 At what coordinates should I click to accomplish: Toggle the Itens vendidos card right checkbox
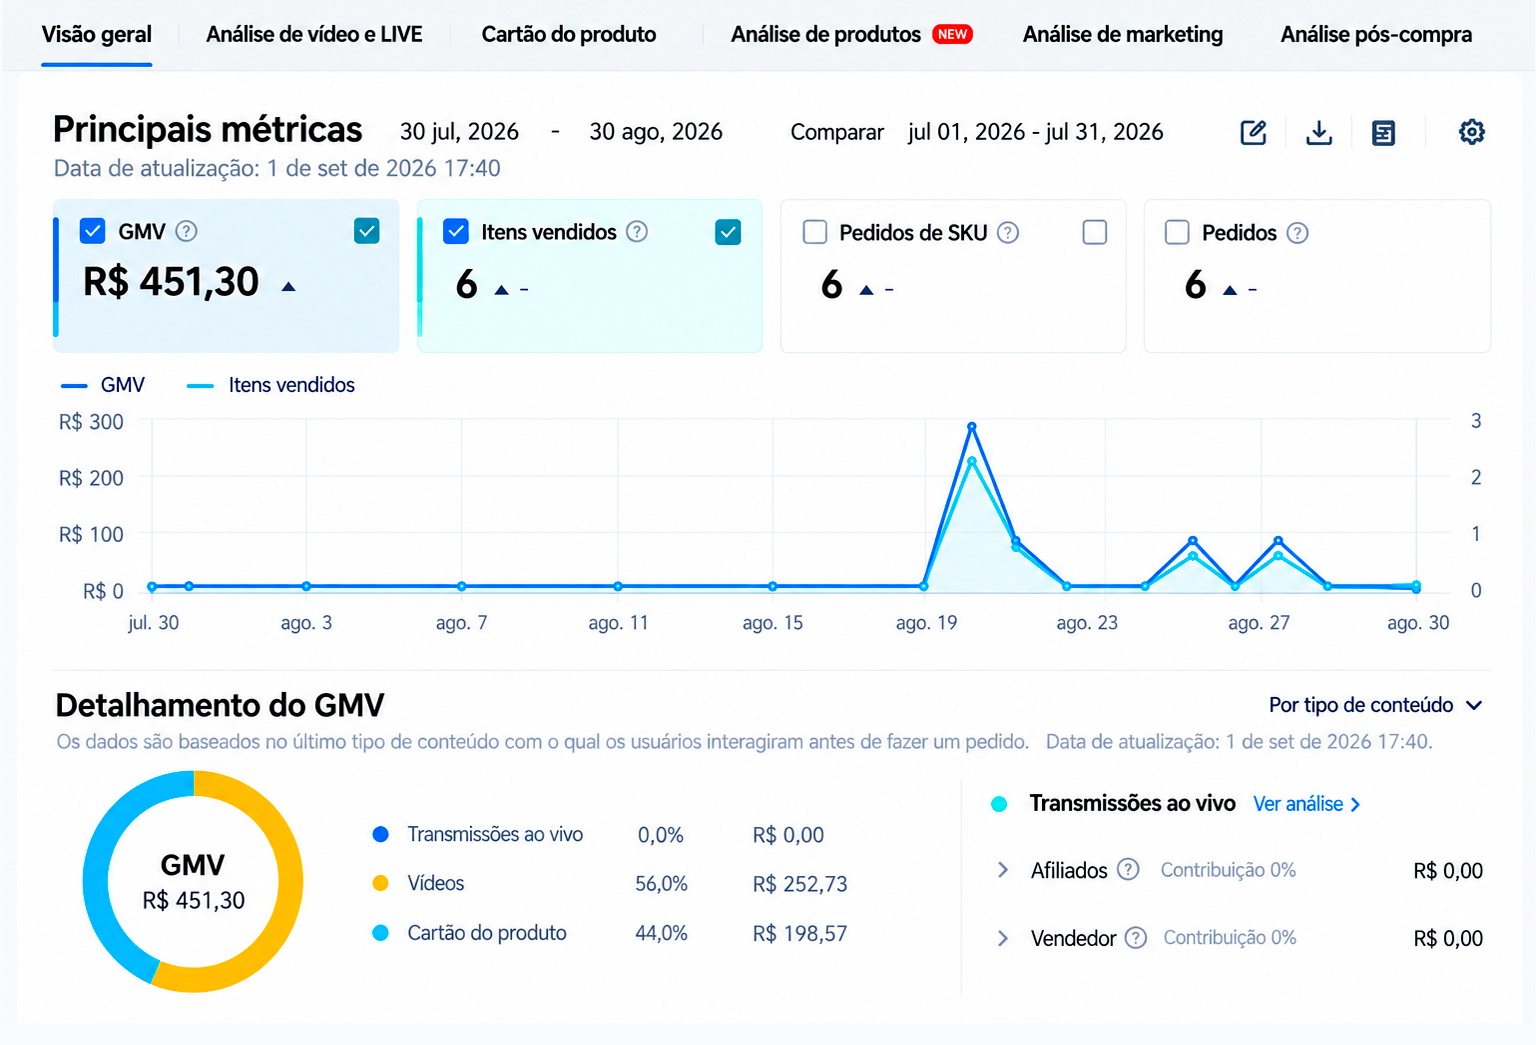coord(727,232)
